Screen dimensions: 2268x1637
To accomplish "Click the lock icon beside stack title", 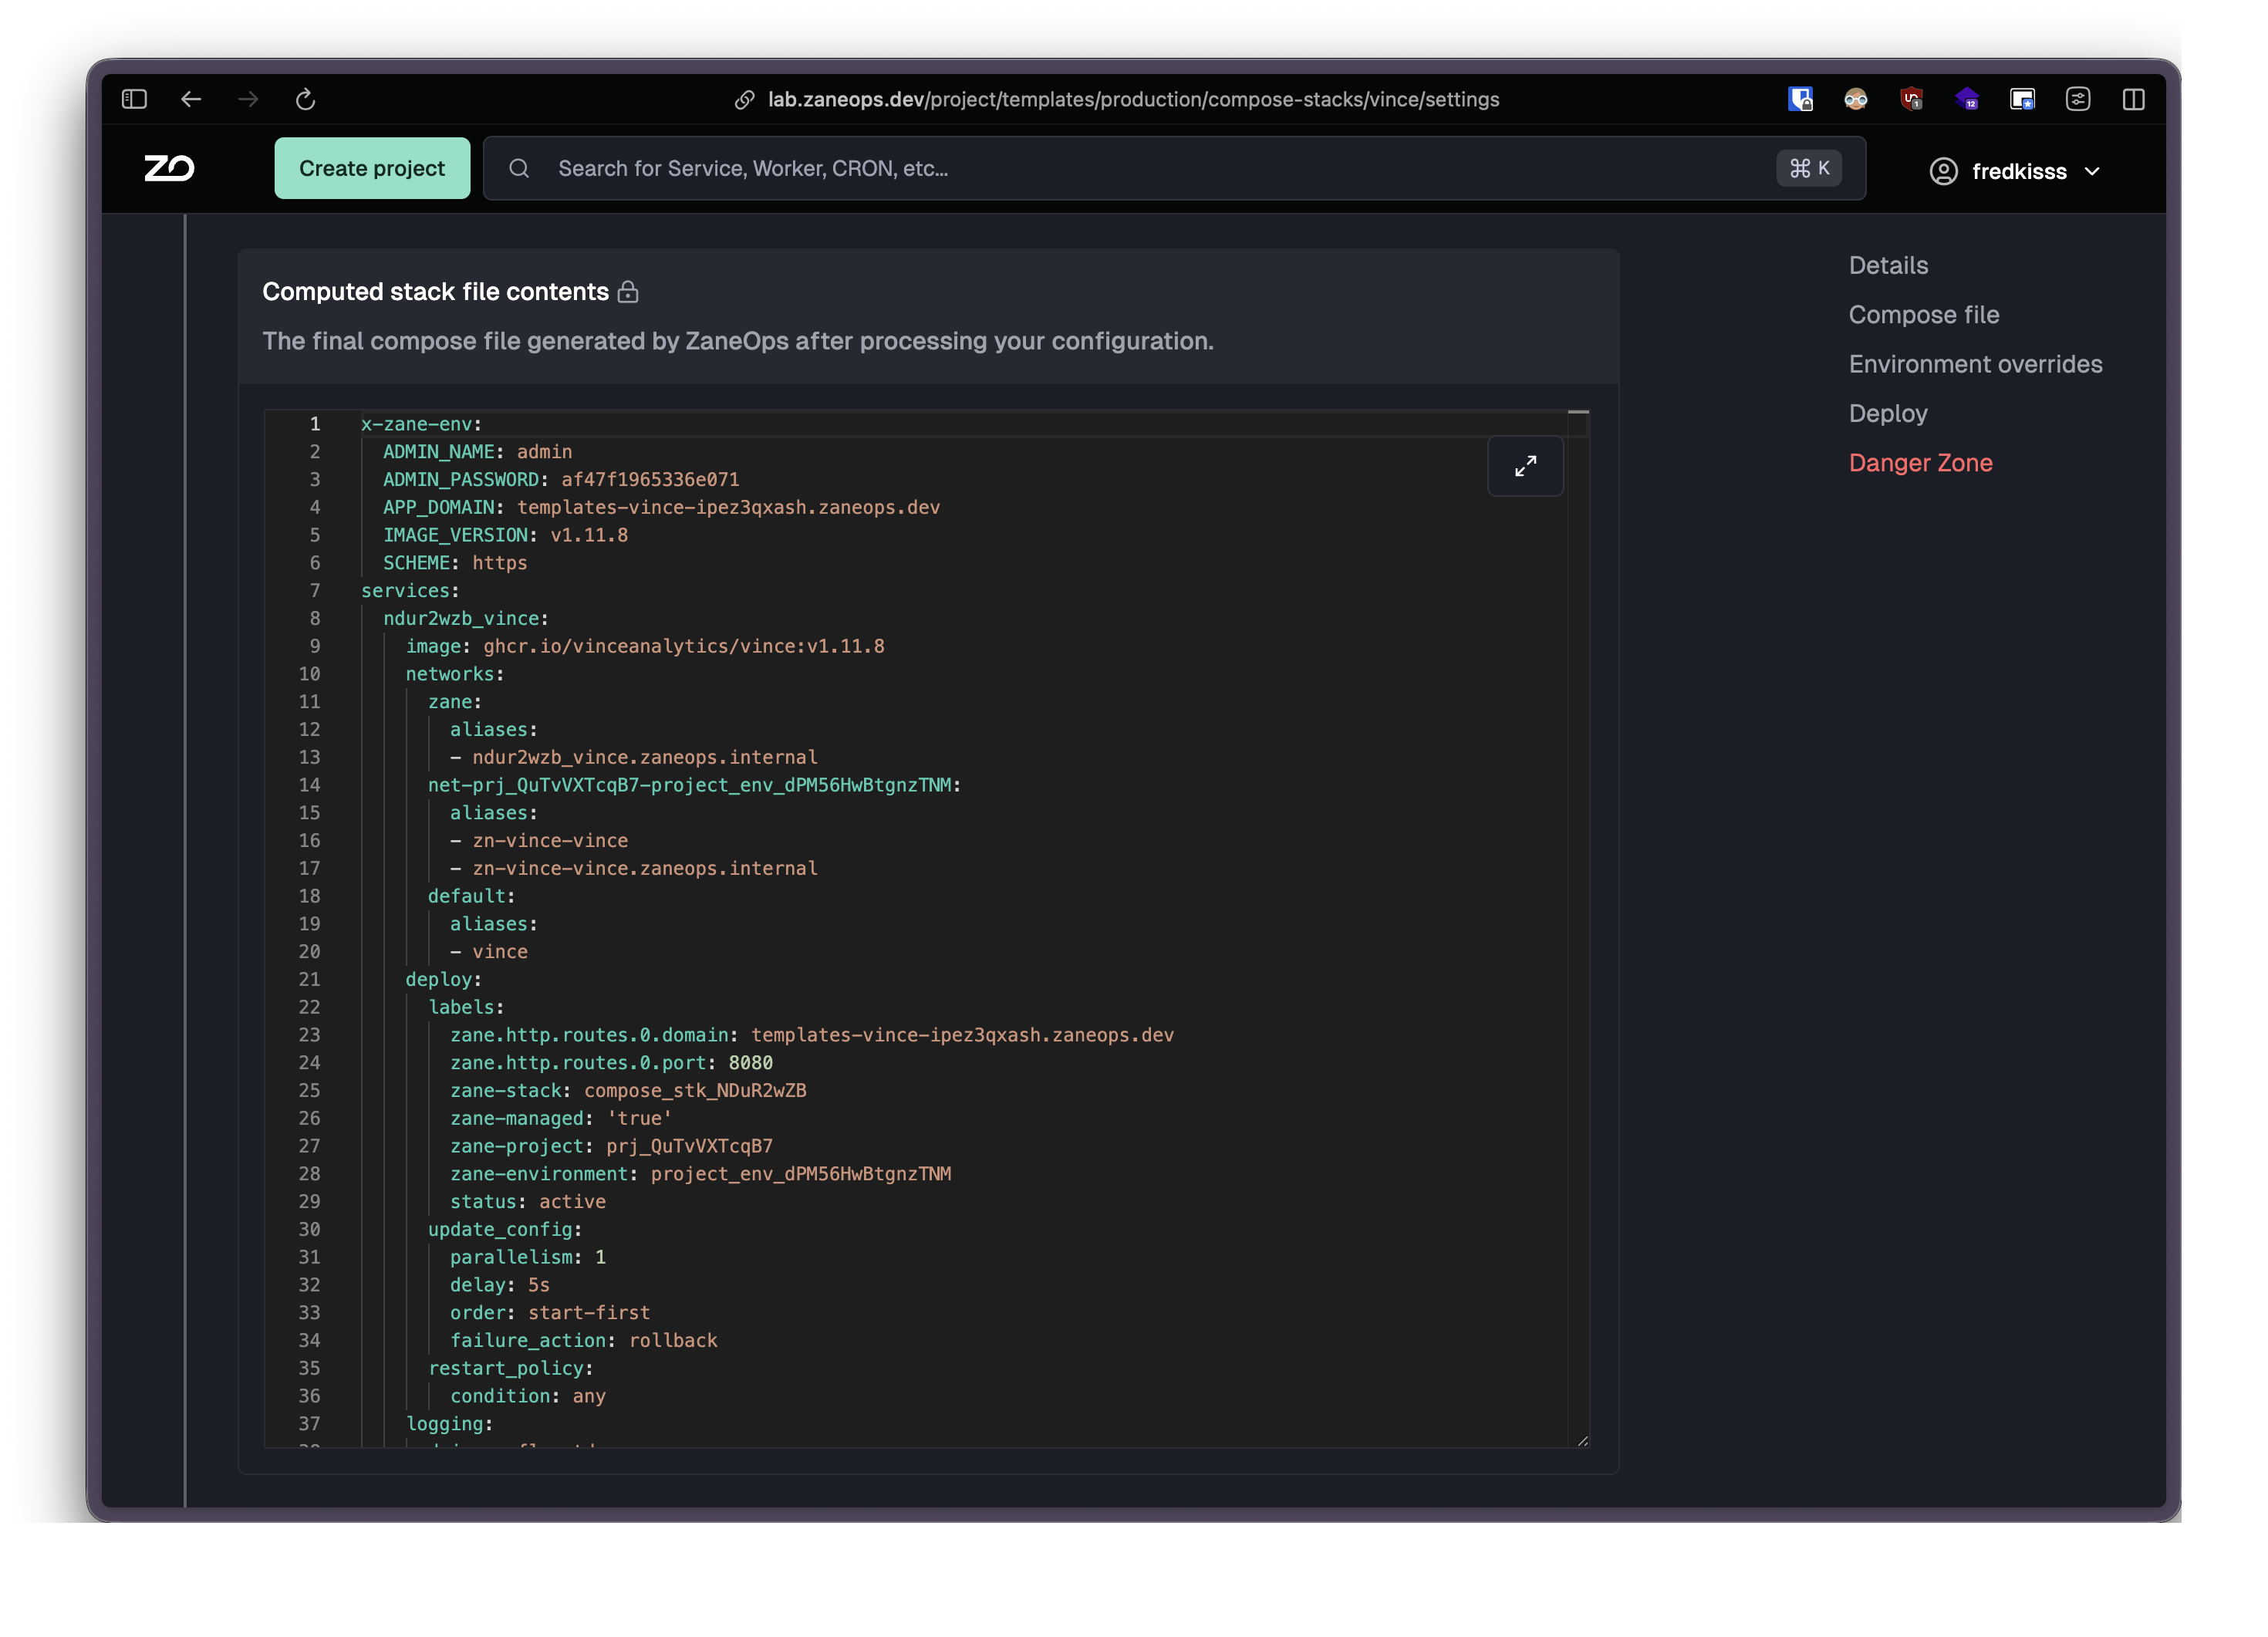I will tap(628, 292).
